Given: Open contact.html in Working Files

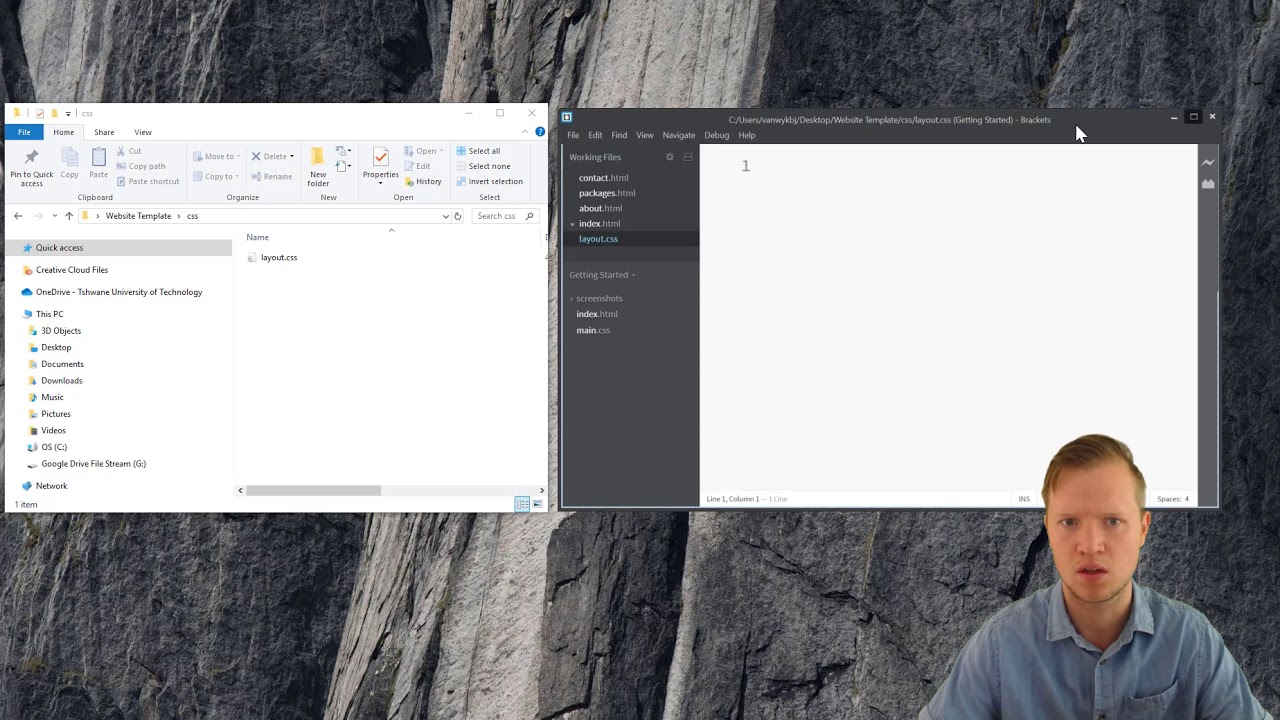Looking at the screenshot, I should pyautogui.click(x=603, y=178).
